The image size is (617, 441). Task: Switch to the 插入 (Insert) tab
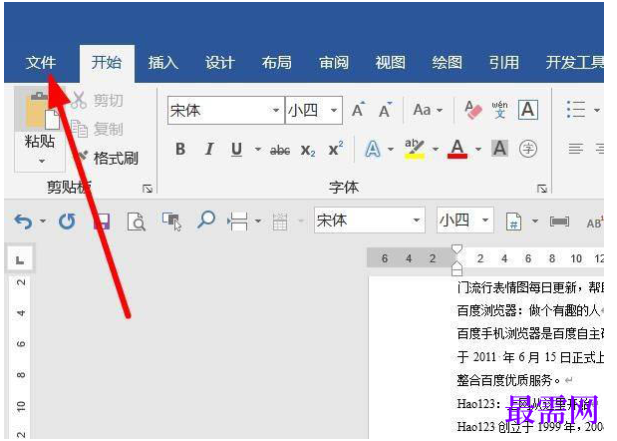pyautogui.click(x=163, y=63)
